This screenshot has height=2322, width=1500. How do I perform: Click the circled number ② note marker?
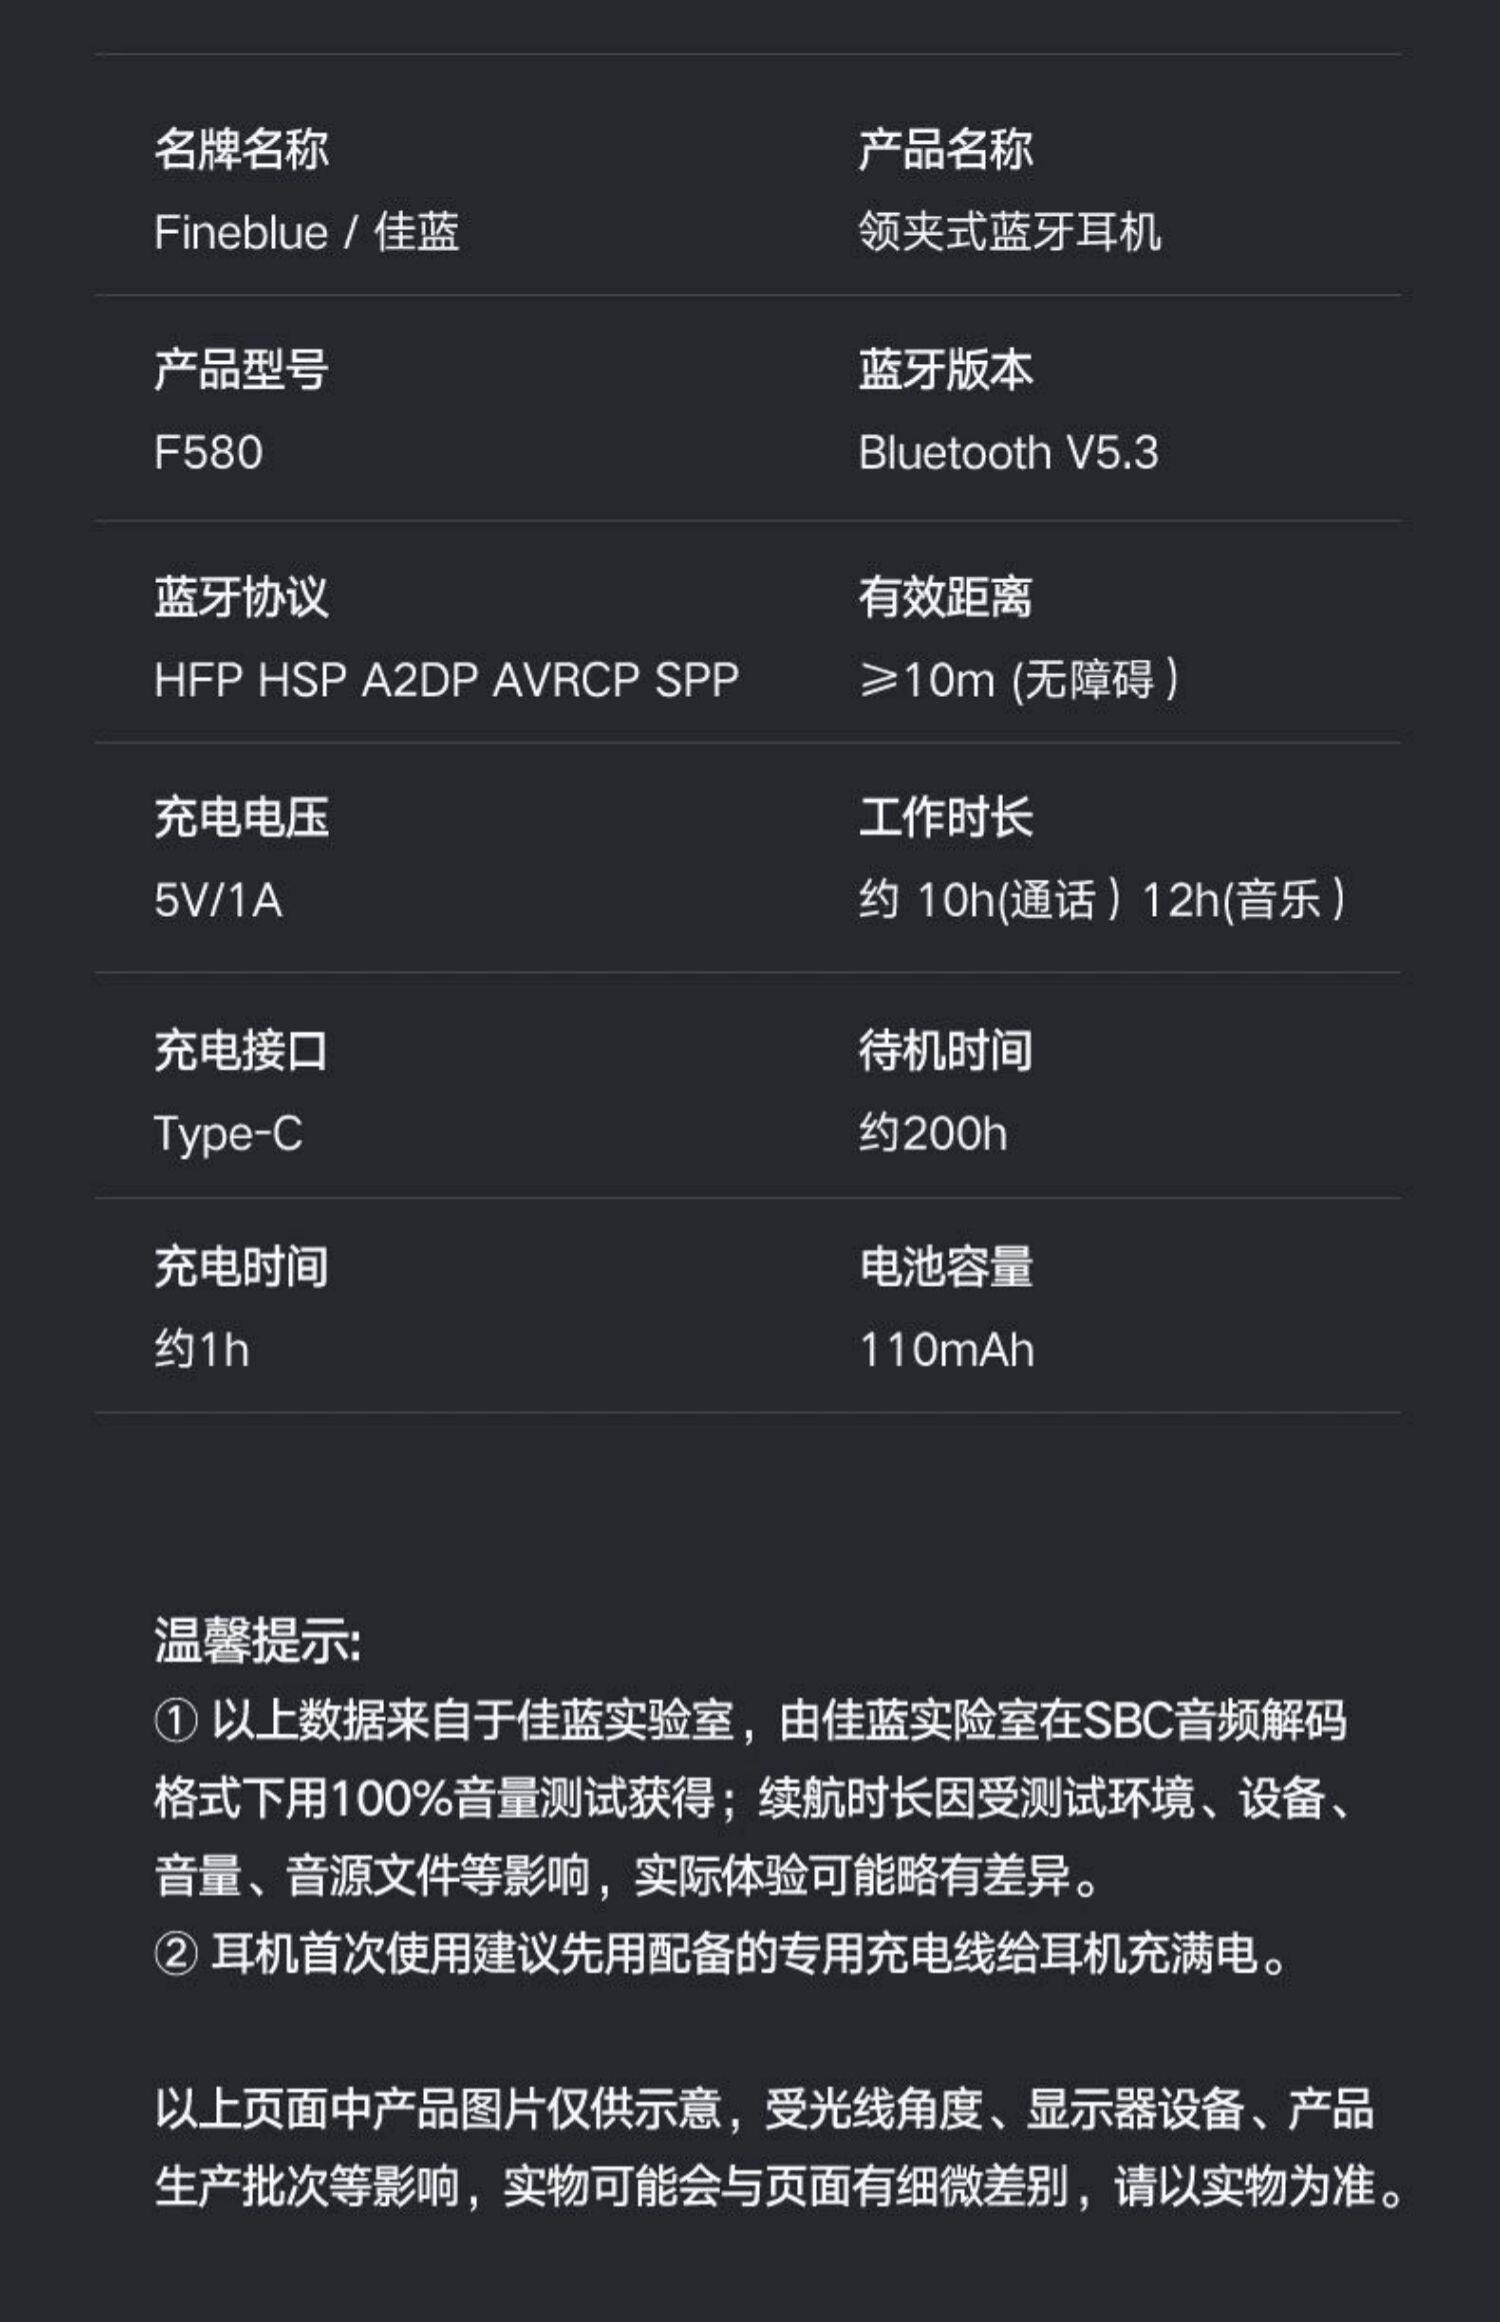point(176,1953)
